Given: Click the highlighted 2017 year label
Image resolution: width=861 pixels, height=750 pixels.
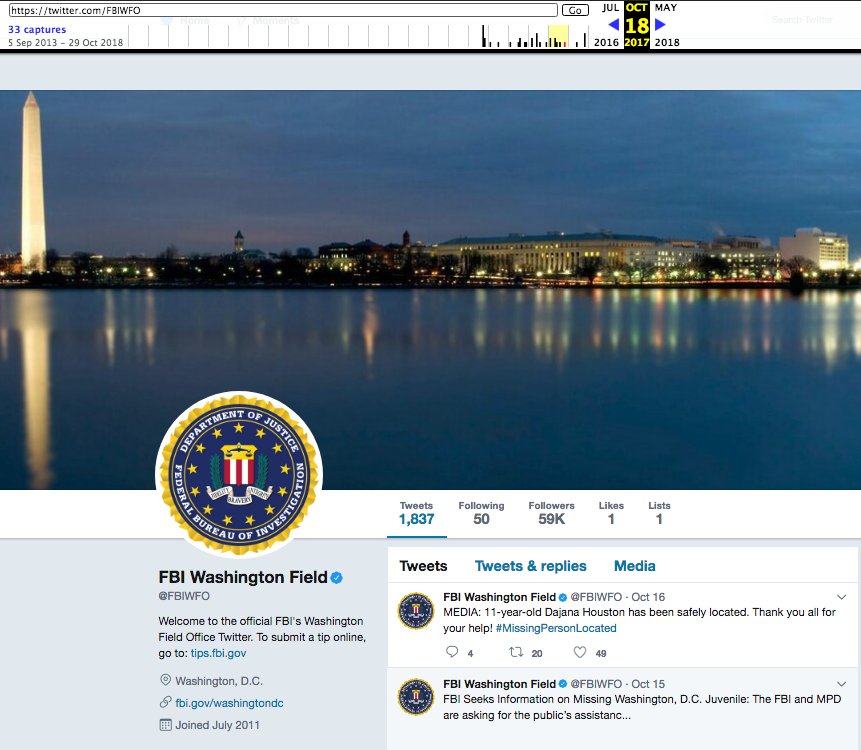Looking at the screenshot, I should point(637,42).
